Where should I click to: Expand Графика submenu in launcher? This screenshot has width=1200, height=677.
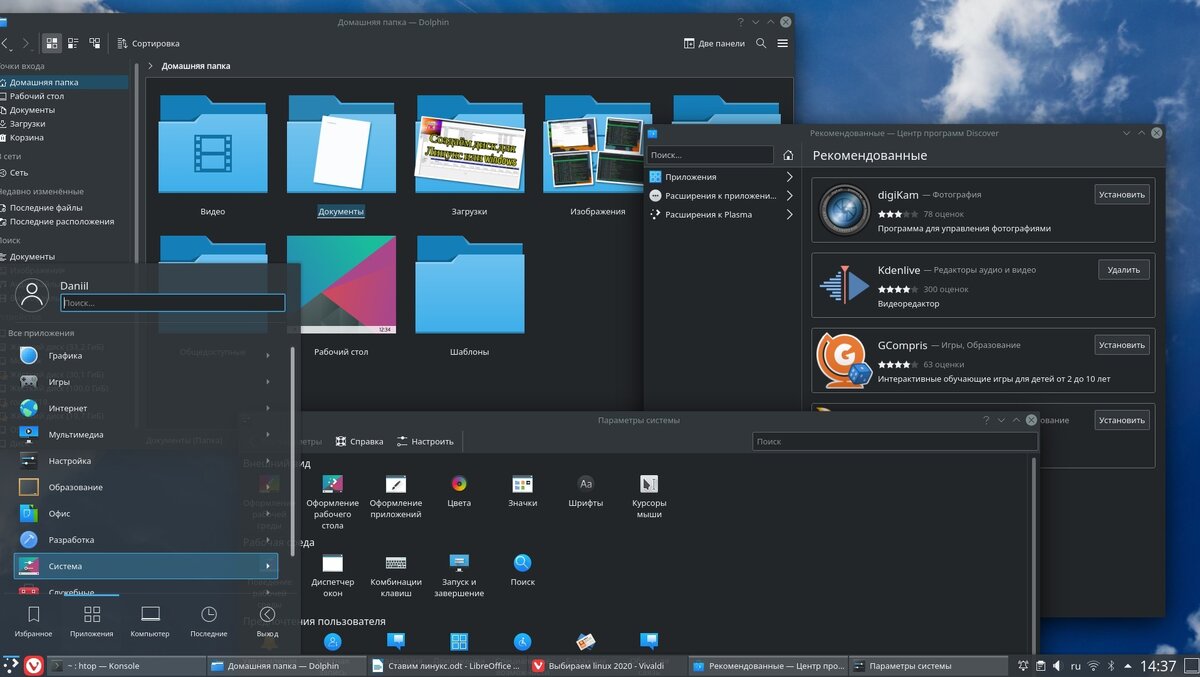145,356
